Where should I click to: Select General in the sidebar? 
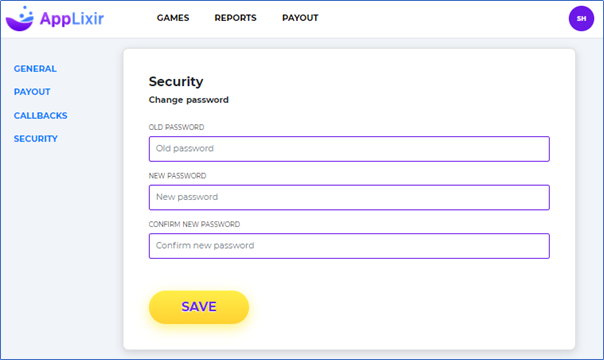[x=35, y=69]
